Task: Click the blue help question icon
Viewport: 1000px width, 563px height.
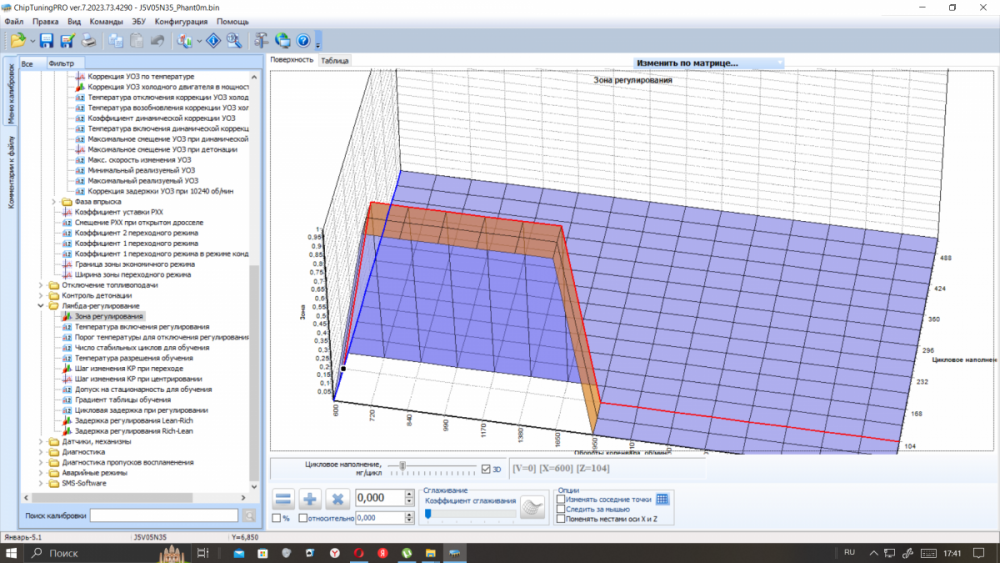Action: (303, 41)
